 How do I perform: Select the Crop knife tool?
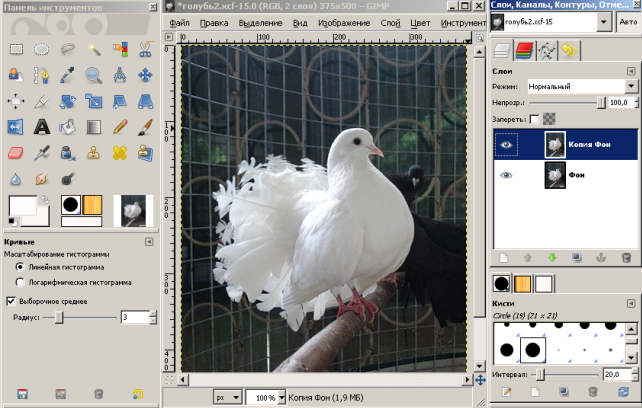(x=41, y=101)
